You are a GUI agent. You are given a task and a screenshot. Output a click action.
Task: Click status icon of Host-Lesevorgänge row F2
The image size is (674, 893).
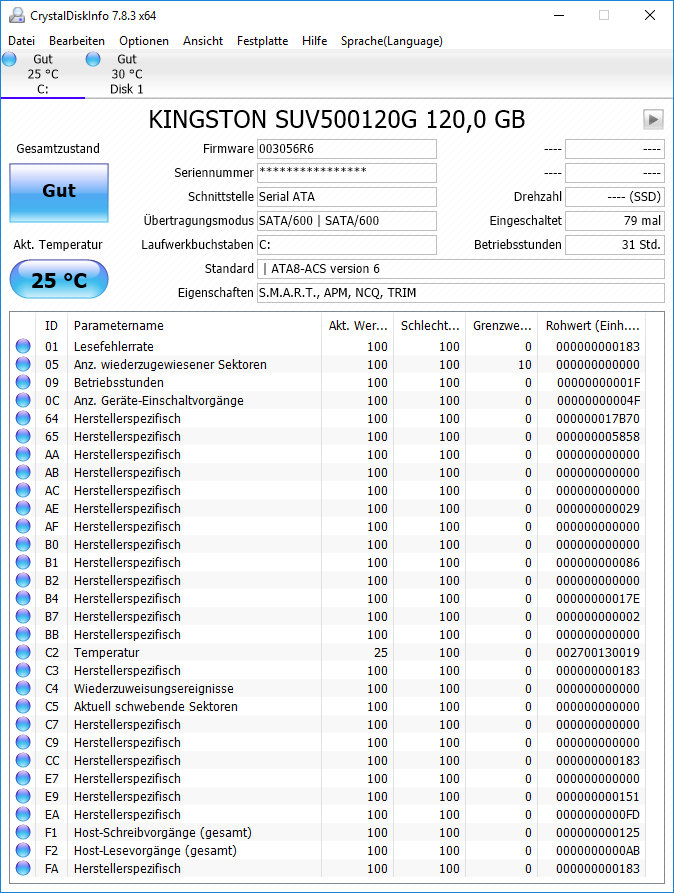tap(23, 850)
